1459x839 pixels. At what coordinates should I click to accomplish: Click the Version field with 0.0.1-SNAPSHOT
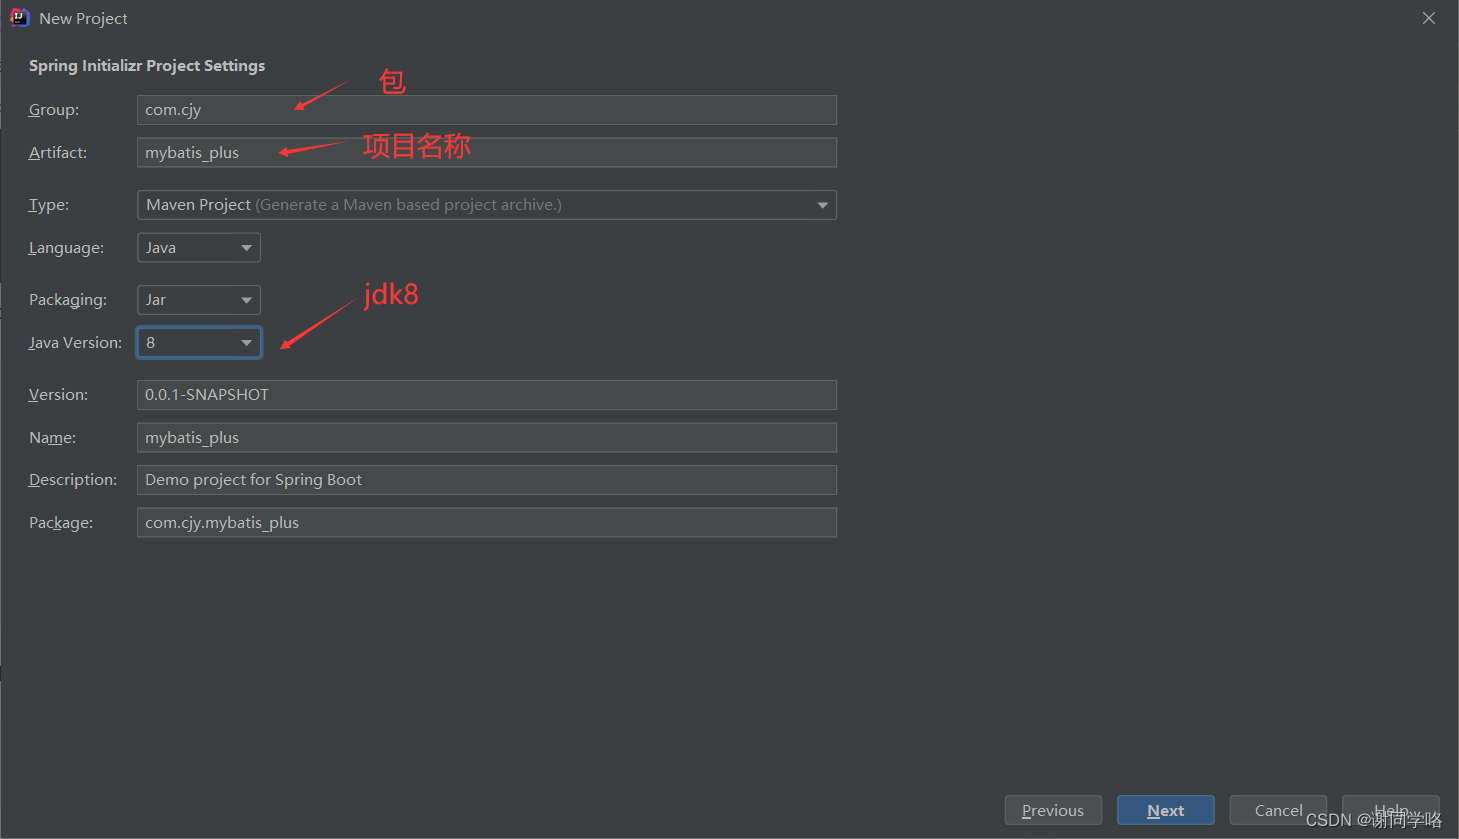tap(486, 395)
